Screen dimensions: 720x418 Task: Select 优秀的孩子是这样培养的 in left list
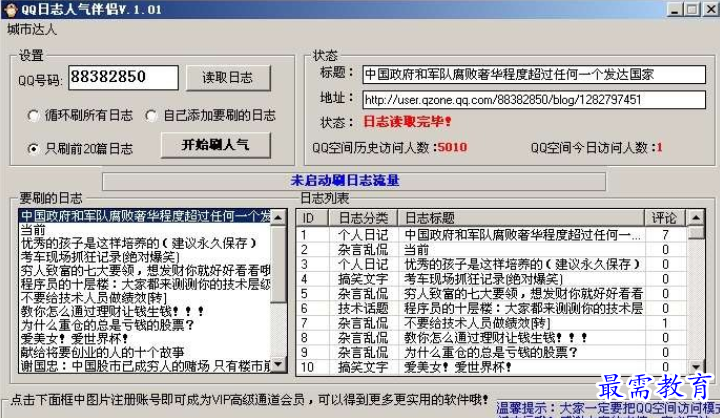pos(145,243)
